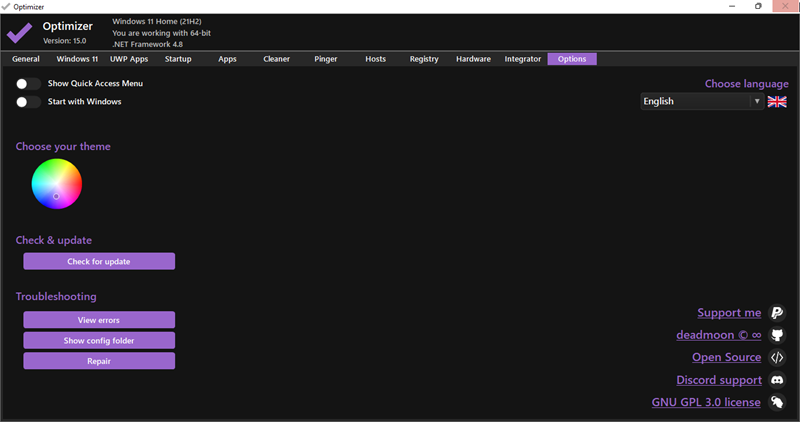Switch to the Windows 11 tab
The image size is (800, 422).
tap(77, 59)
